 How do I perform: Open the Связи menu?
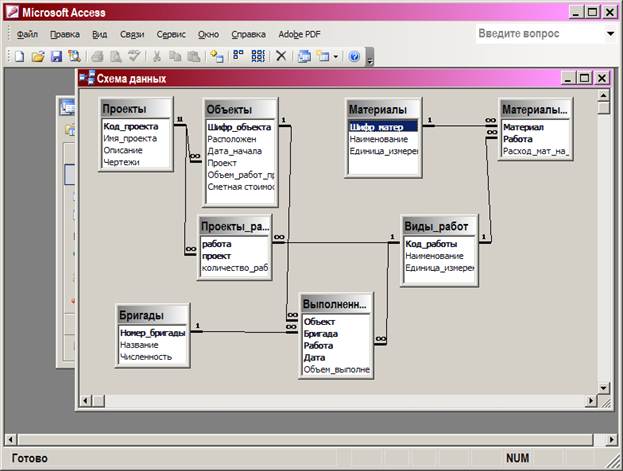tap(132, 35)
